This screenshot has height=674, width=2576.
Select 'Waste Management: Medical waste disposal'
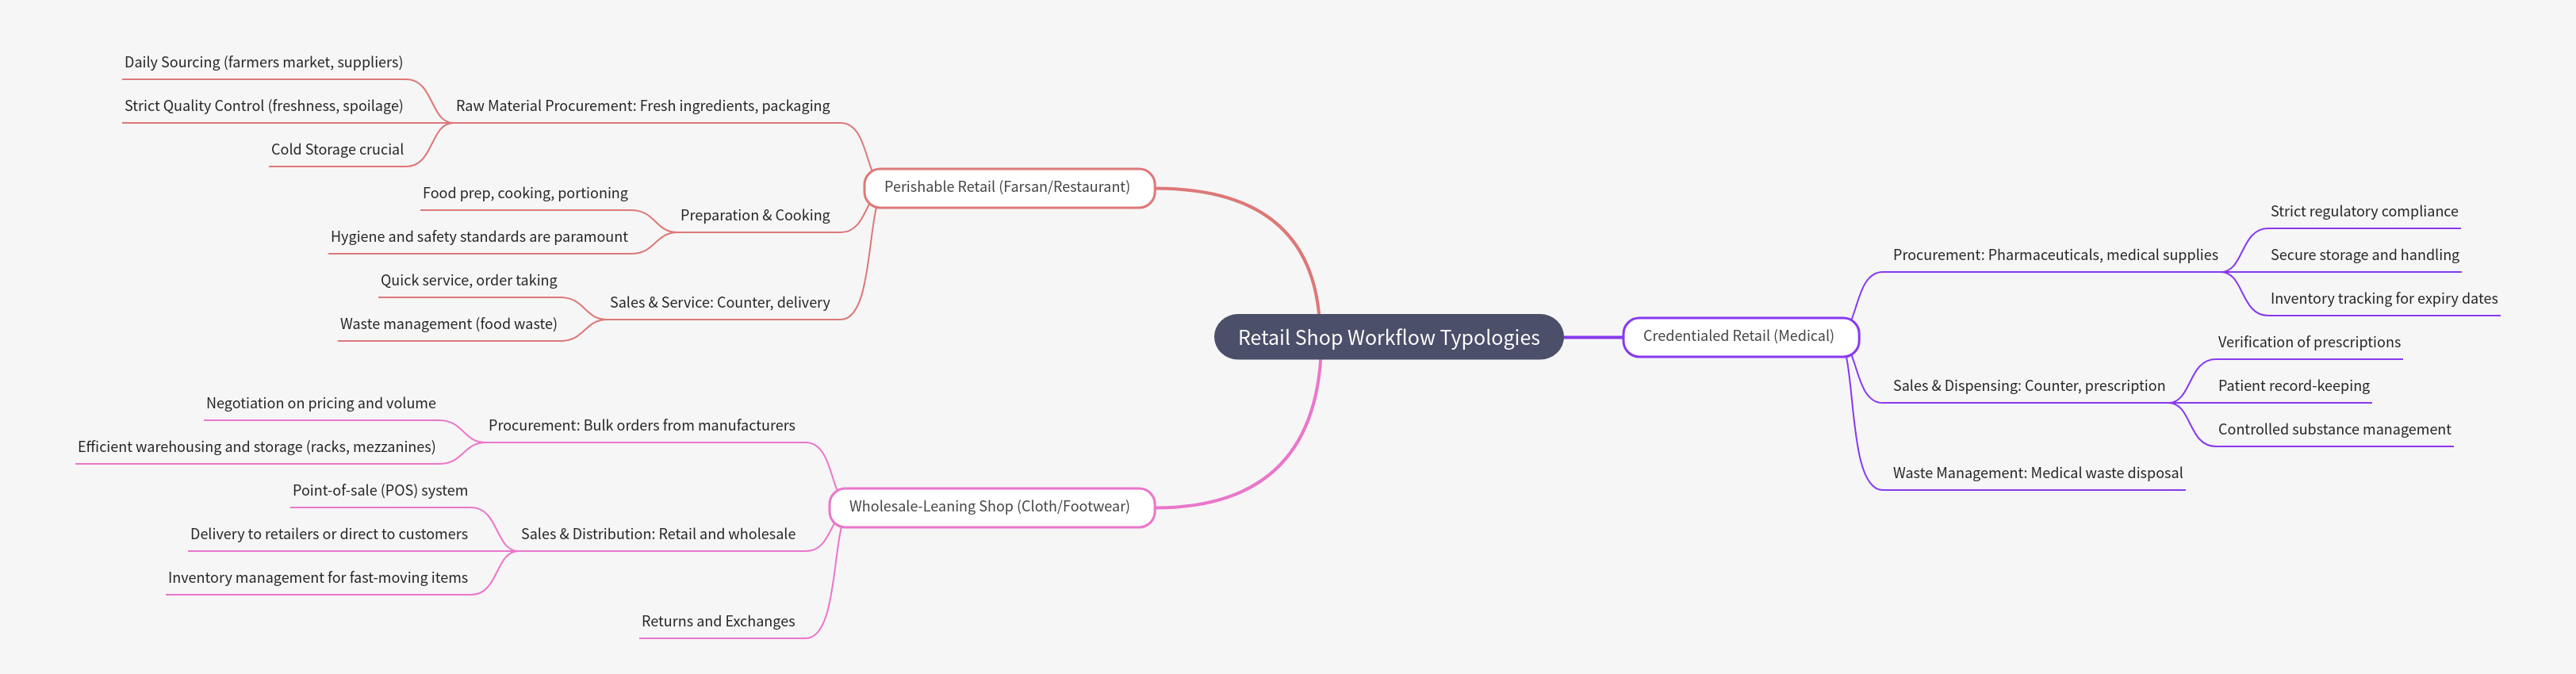pyautogui.click(x=2038, y=473)
